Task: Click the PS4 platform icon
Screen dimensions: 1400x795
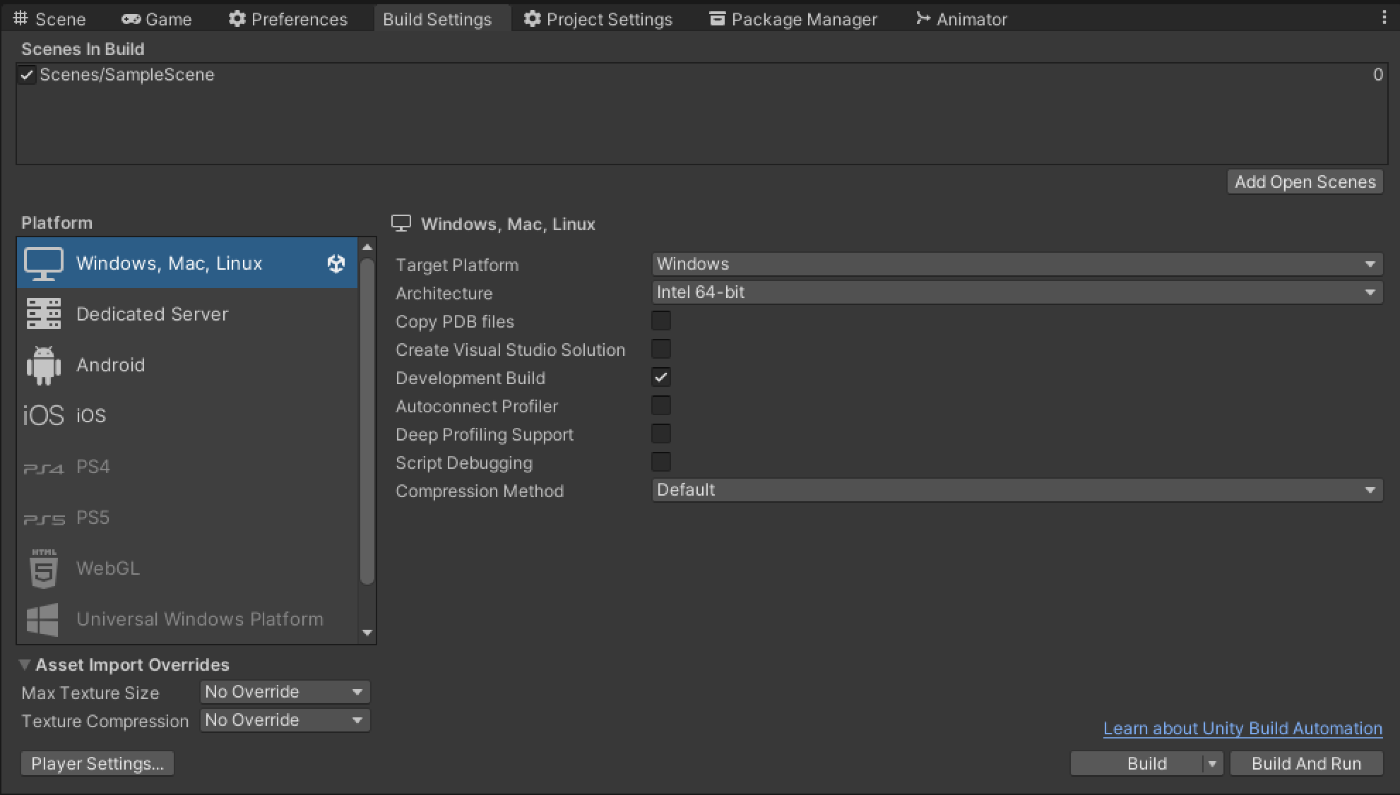Action: click(x=43, y=467)
